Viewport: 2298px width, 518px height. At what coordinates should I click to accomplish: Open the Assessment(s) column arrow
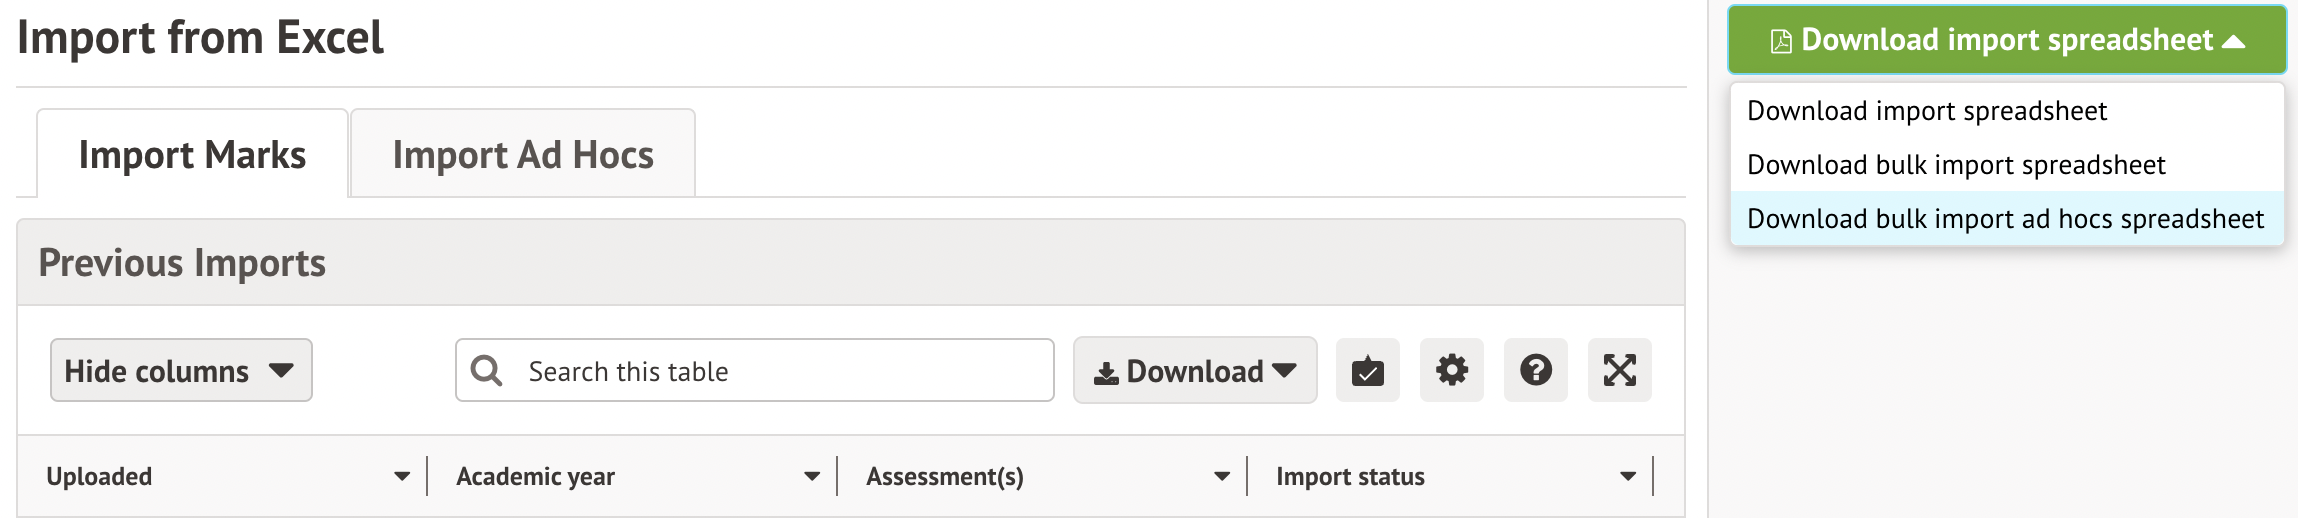click(1222, 477)
